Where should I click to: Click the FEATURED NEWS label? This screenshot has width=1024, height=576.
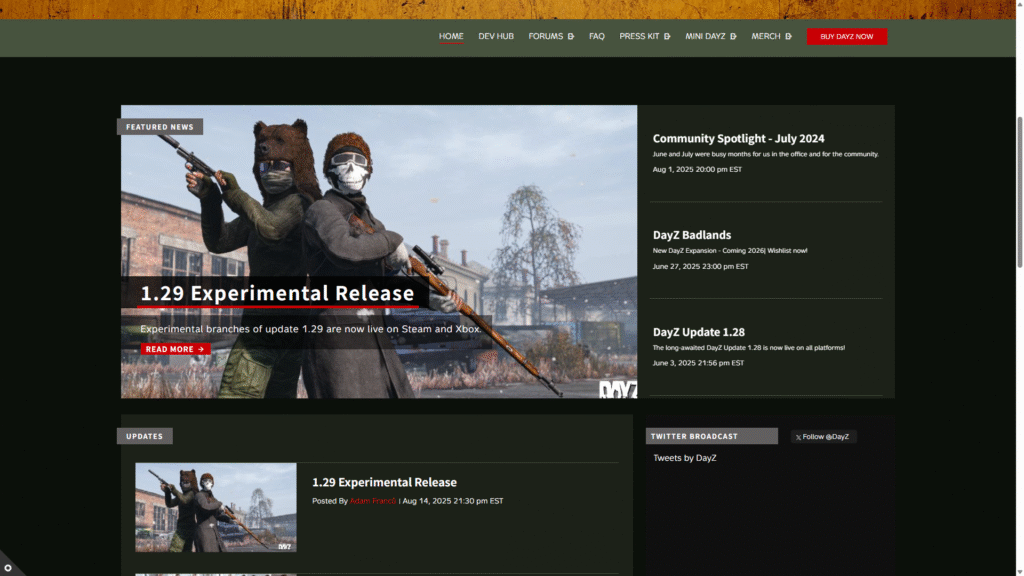coord(159,127)
